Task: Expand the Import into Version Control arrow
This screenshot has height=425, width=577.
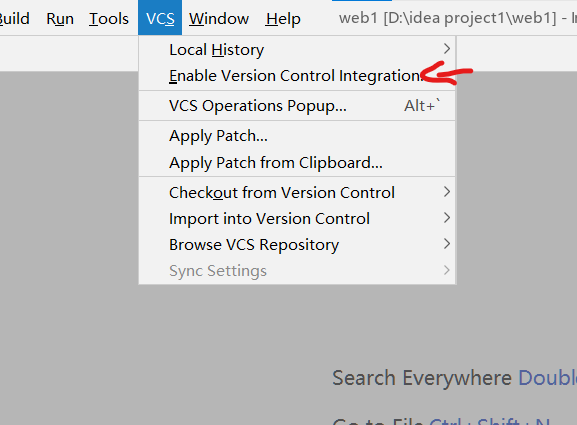Action: tap(447, 218)
